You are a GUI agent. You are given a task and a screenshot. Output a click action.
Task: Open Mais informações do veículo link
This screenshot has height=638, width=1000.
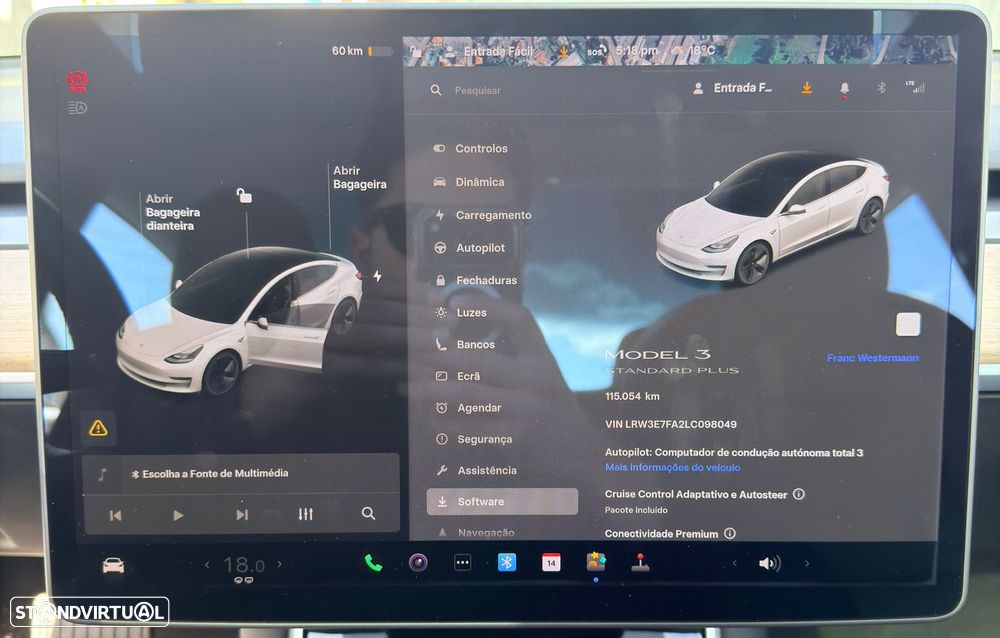point(673,468)
